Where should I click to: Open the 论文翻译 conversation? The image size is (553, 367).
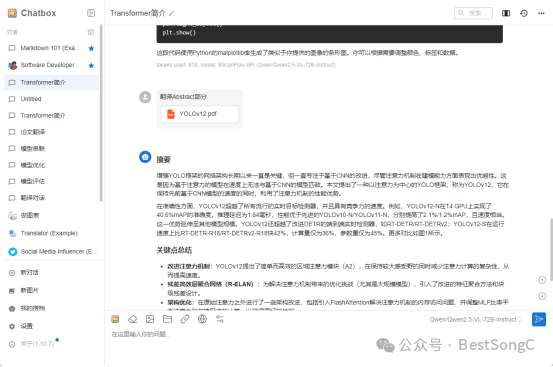tap(52, 132)
